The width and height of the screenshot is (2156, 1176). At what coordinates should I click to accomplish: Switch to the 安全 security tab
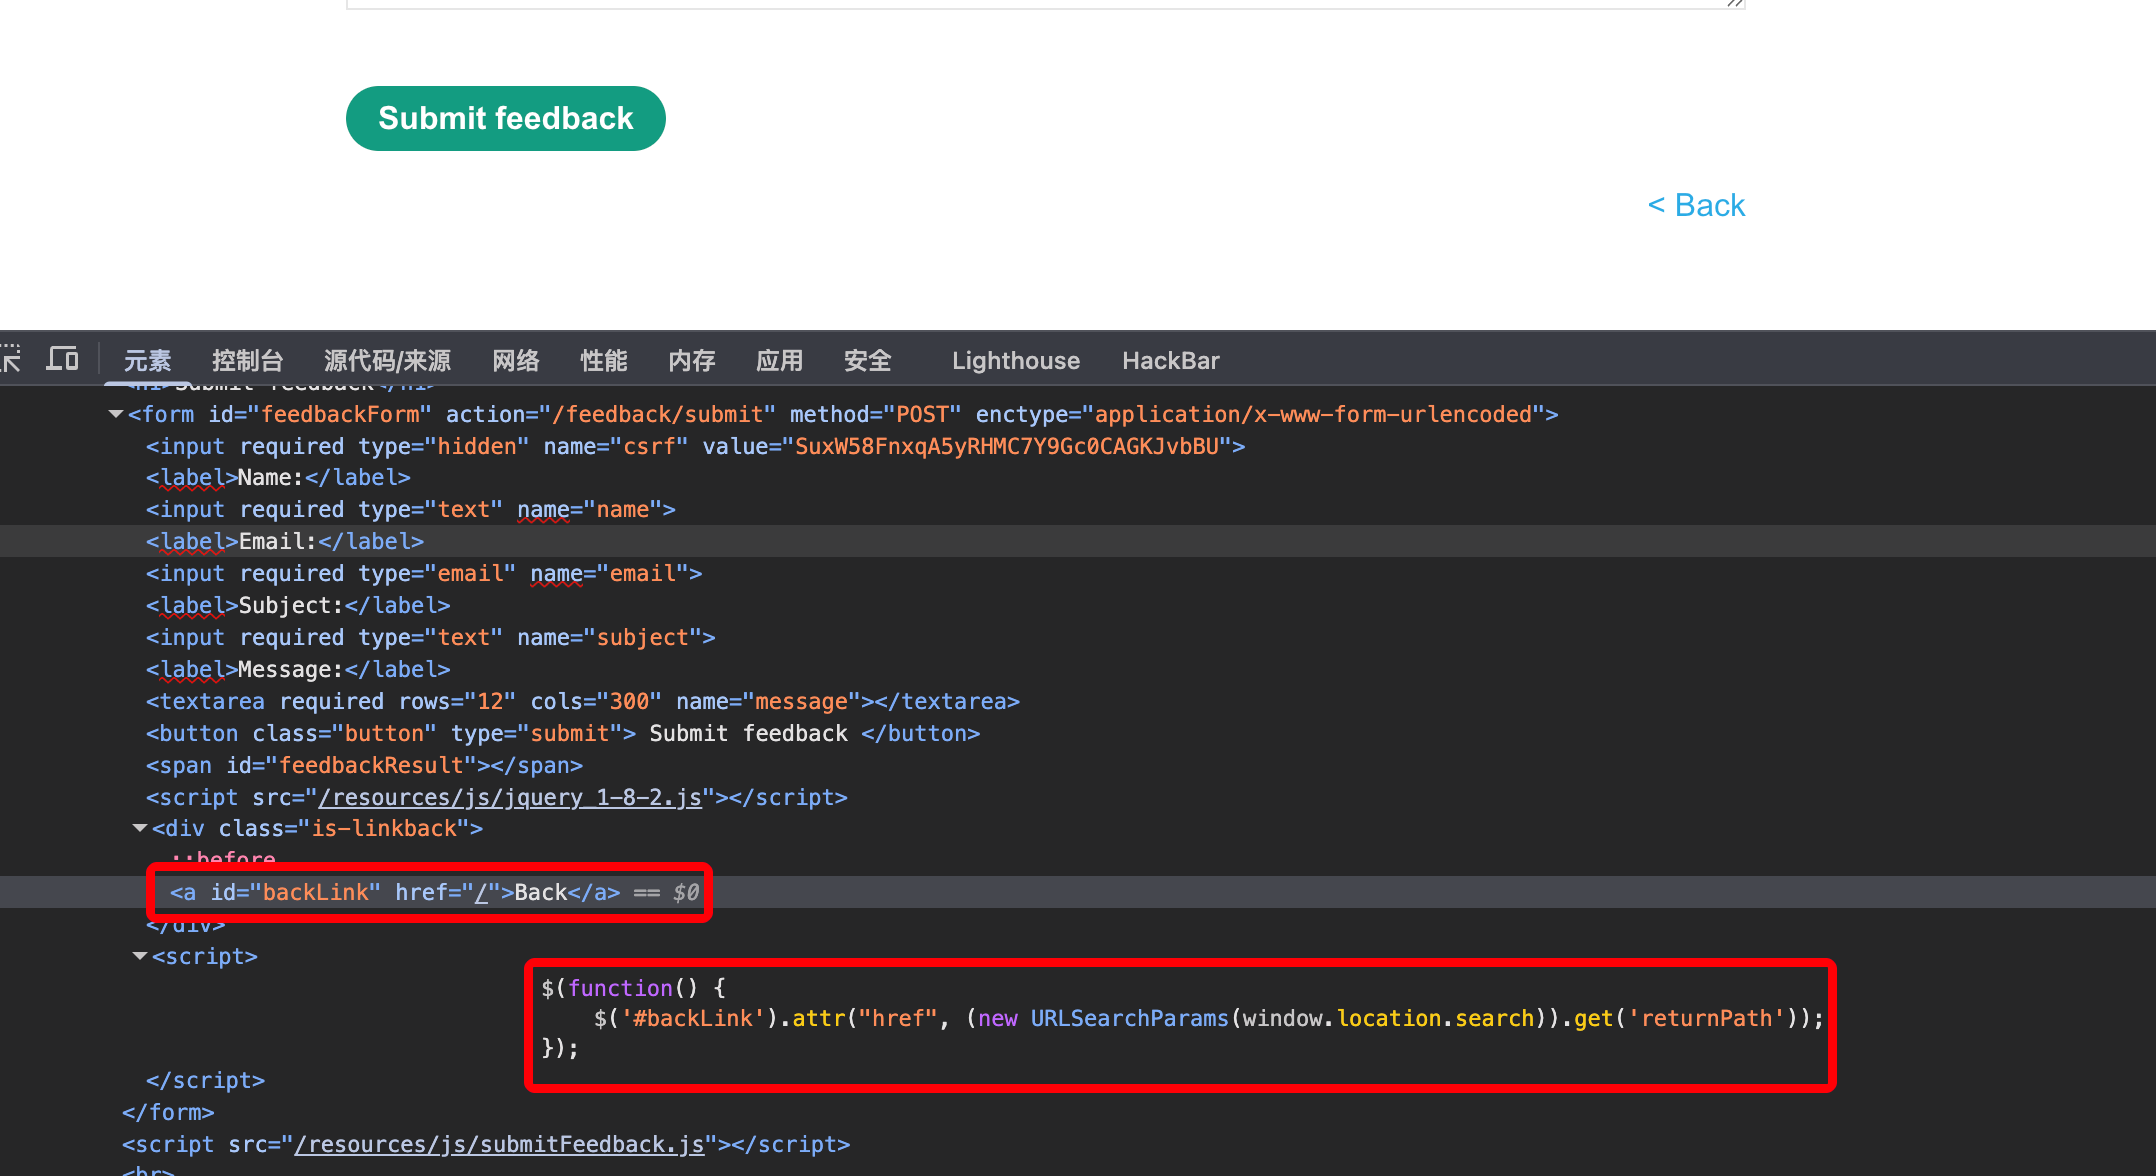(x=867, y=361)
